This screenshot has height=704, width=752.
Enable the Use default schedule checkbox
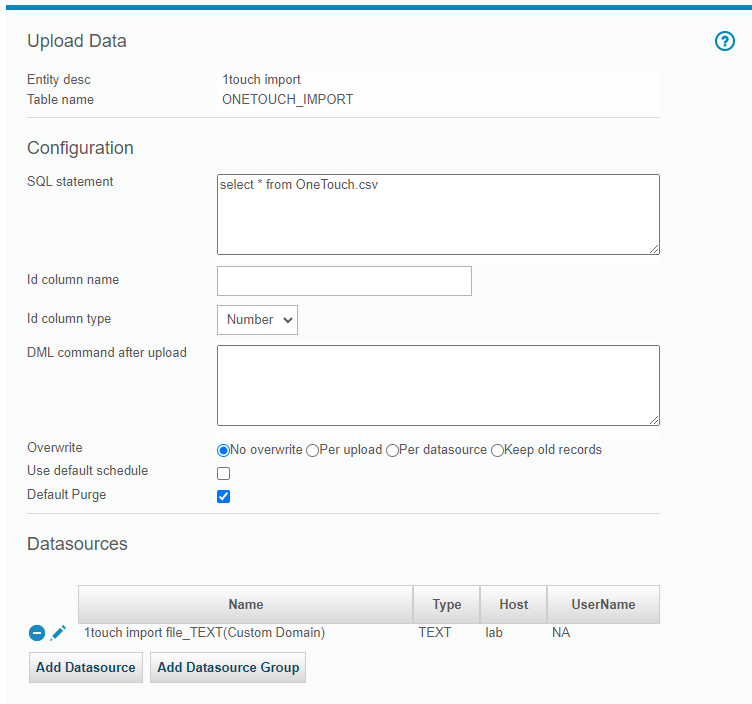click(x=224, y=474)
